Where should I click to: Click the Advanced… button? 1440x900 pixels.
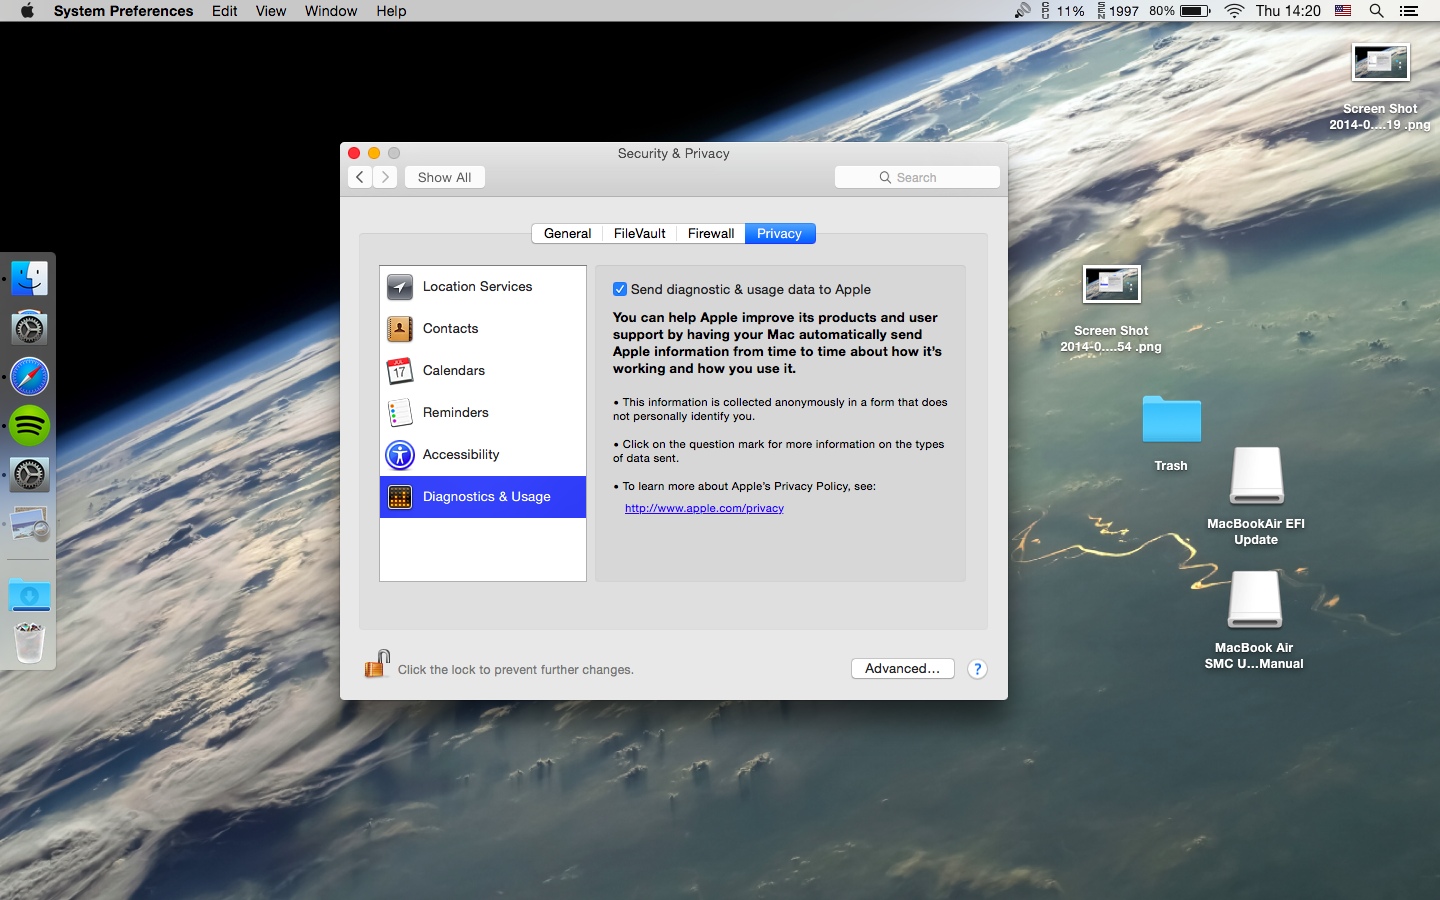click(x=902, y=669)
